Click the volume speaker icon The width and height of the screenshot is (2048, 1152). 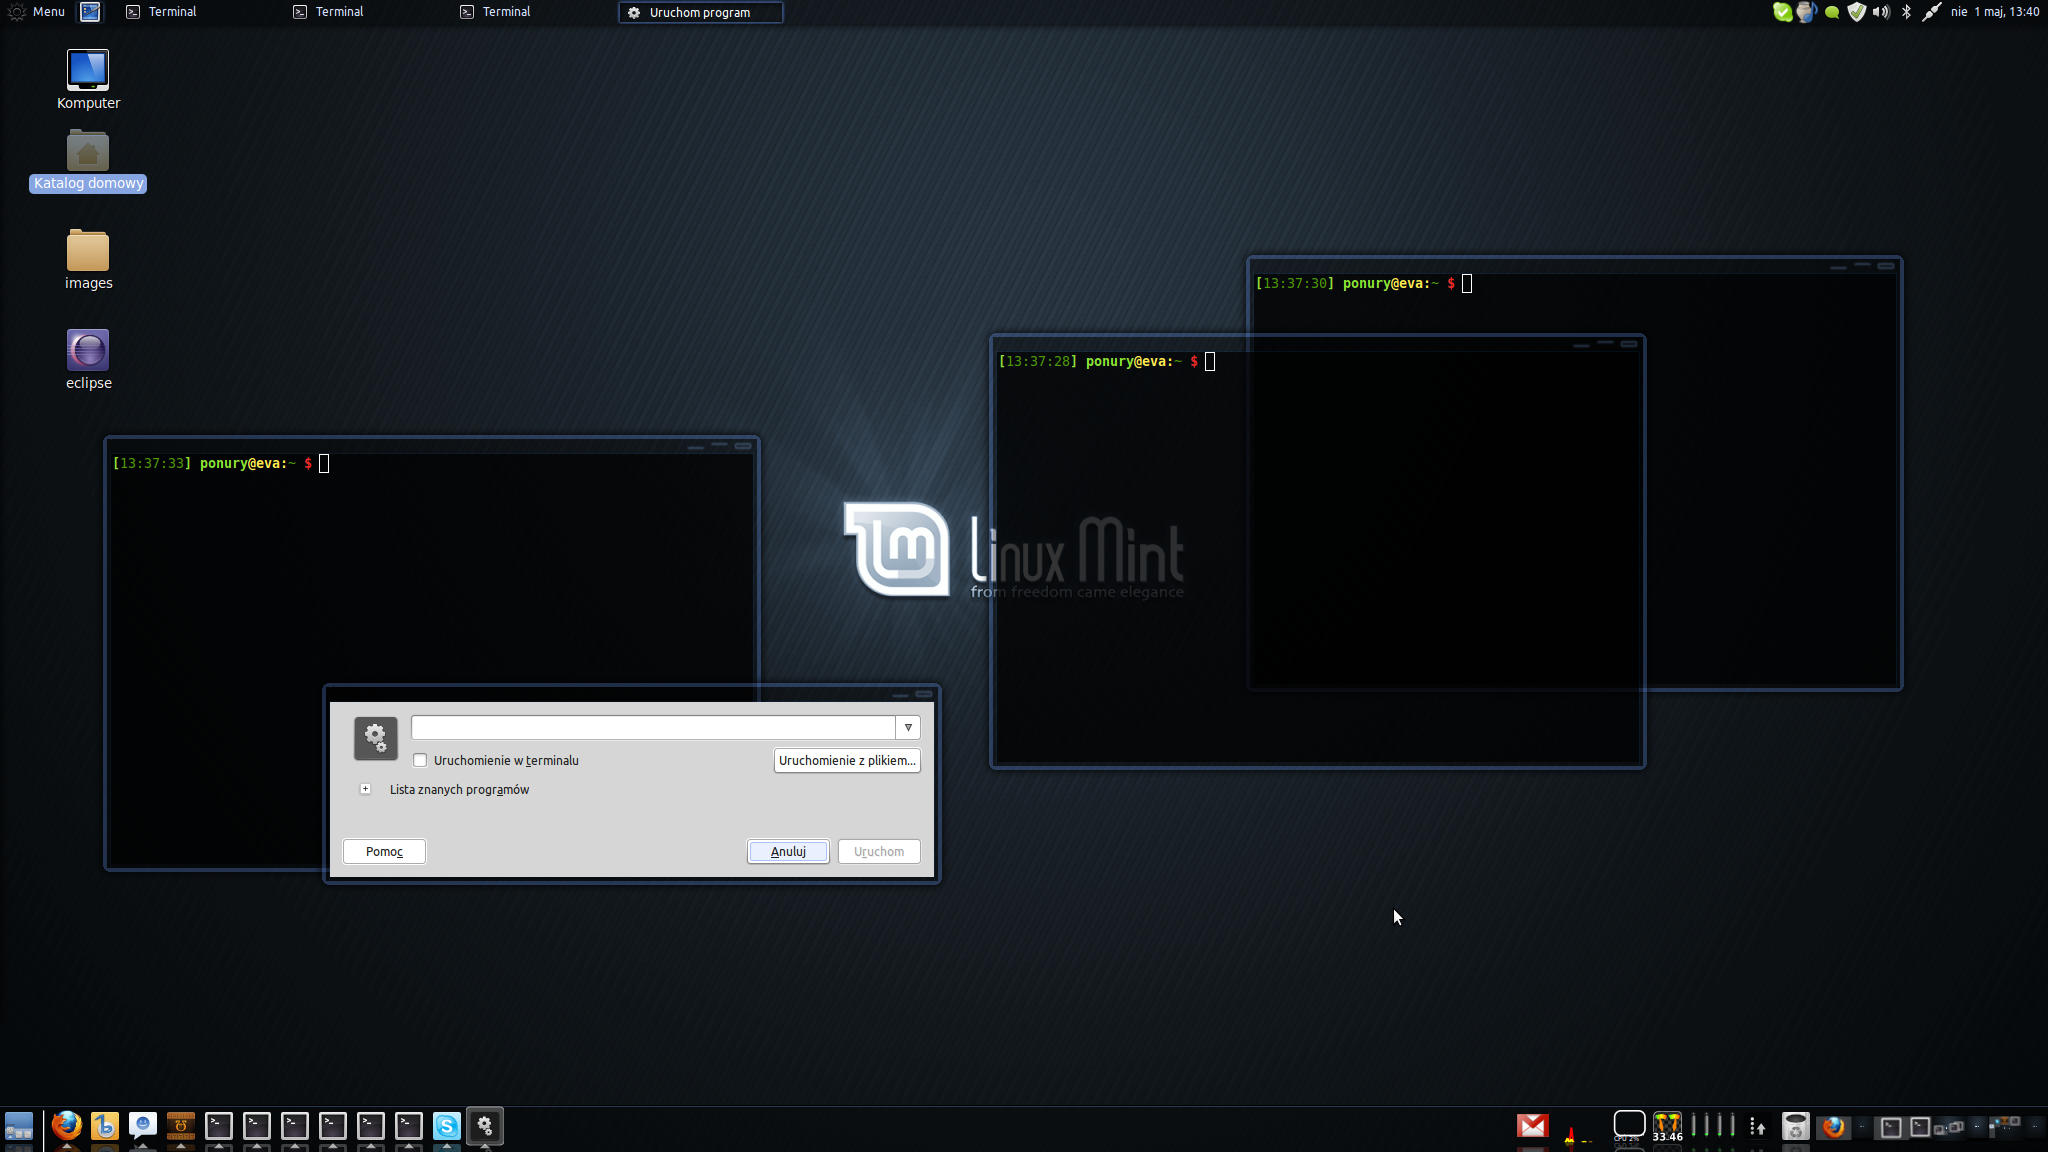pyautogui.click(x=1881, y=12)
